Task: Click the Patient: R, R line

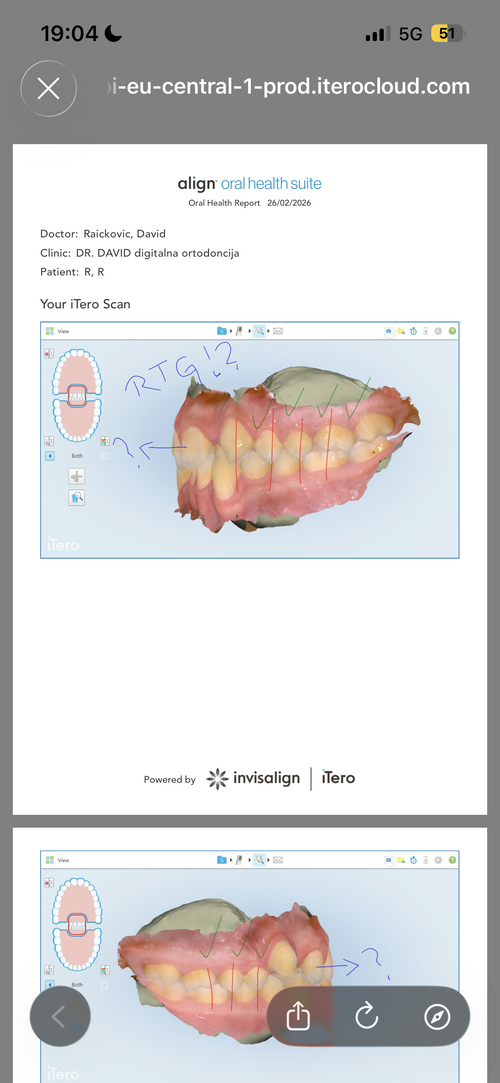Action: 73,272
